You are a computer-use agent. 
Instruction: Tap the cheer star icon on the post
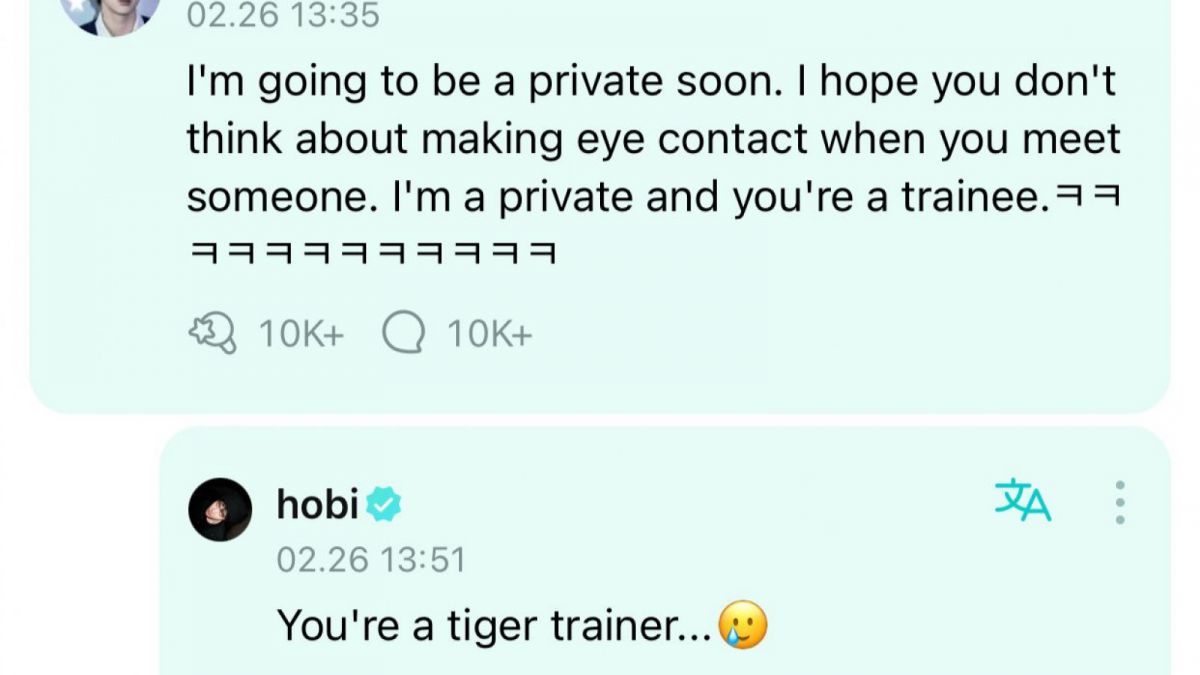coord(213,331)
